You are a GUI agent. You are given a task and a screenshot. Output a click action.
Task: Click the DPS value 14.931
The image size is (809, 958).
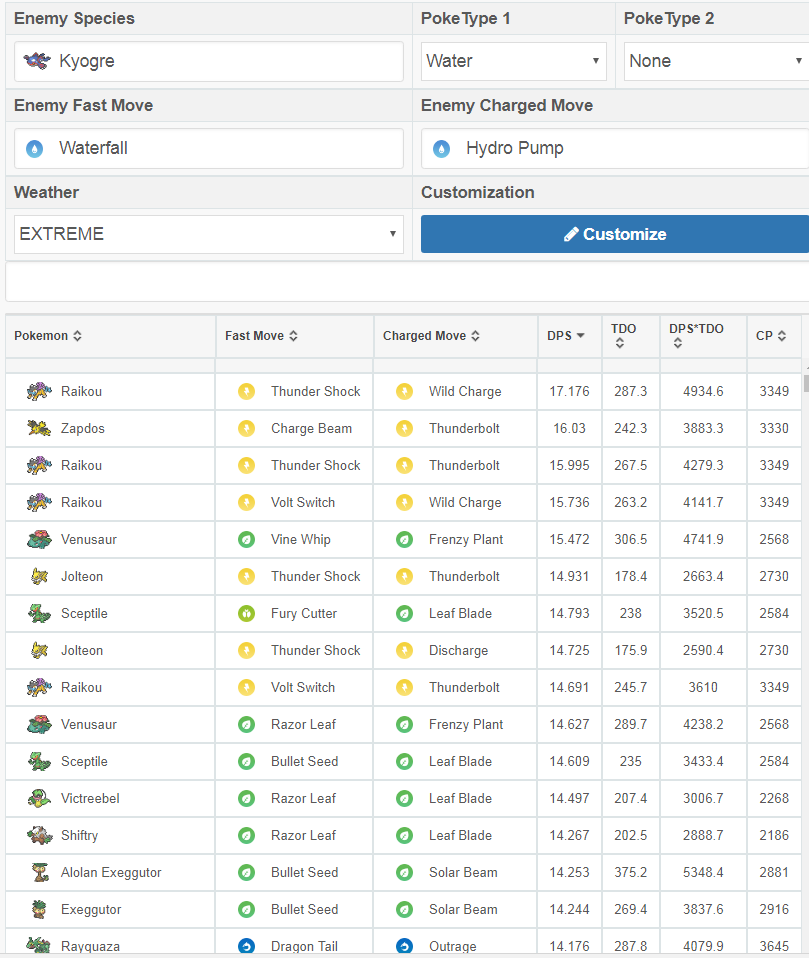pos(569,576)
